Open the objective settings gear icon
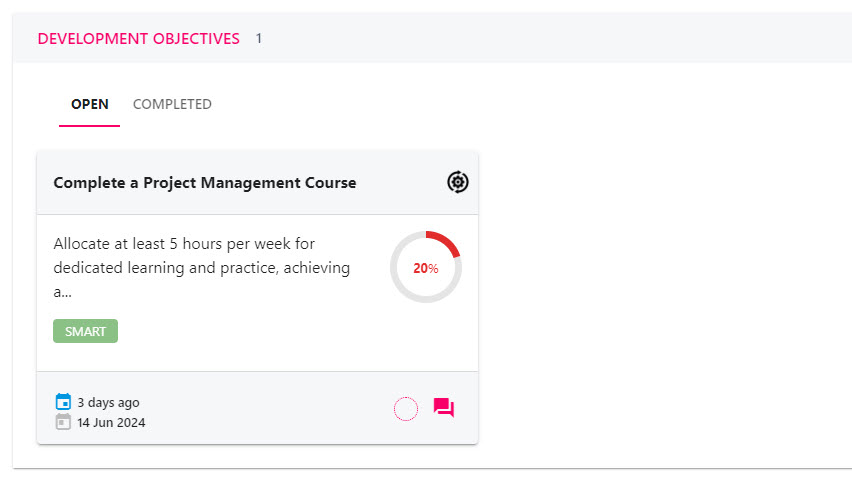The width and height of the screenshot is (852, 477). pos(458,182)
